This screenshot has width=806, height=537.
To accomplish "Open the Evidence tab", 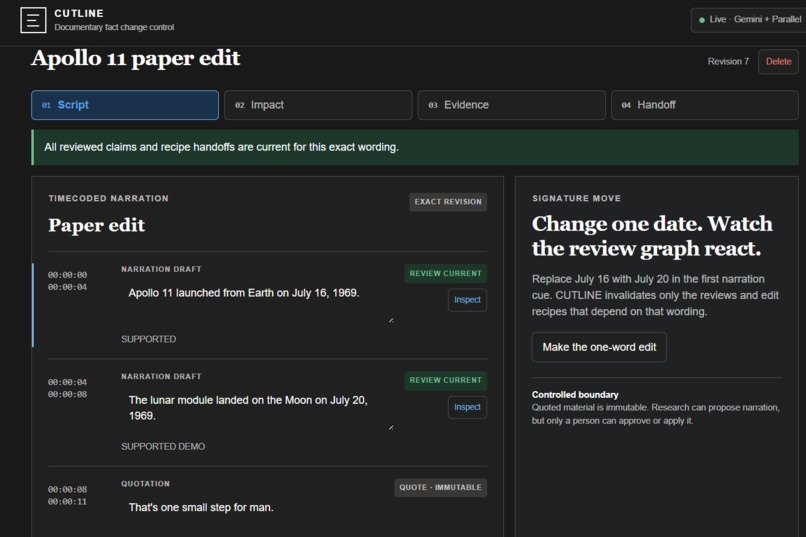I will click(x=511, y=105).
